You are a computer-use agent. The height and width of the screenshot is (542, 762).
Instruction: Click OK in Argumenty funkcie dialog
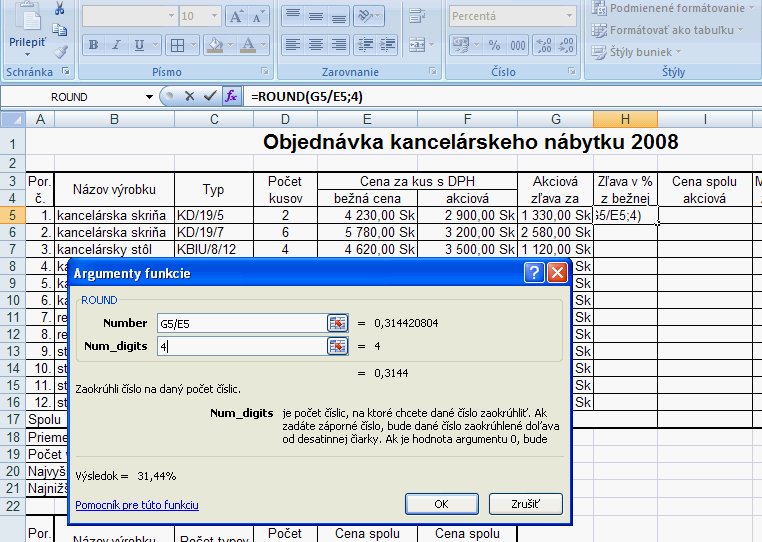[x=441, y=504]
